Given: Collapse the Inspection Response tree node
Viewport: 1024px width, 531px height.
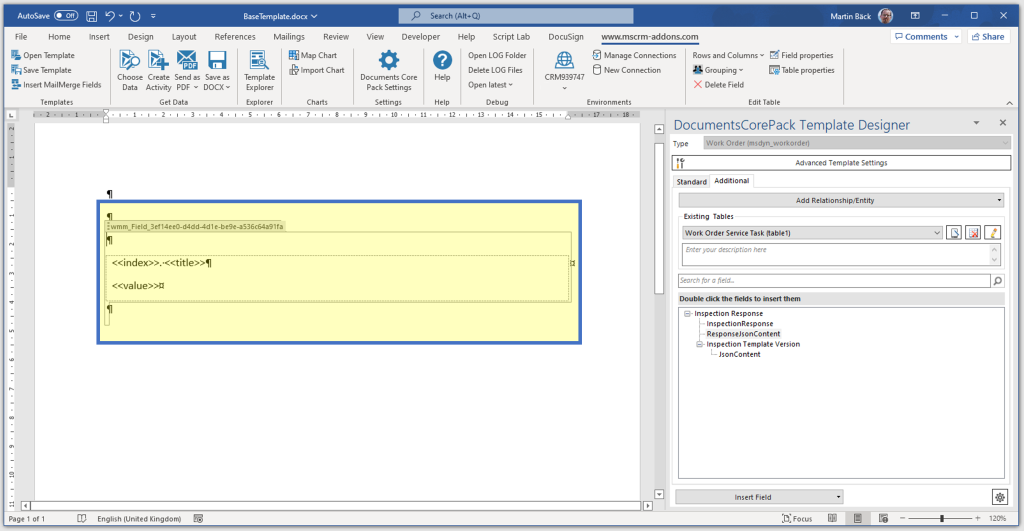Looking at the screenshot, I should pyautogui.click(x=687, y=314).
